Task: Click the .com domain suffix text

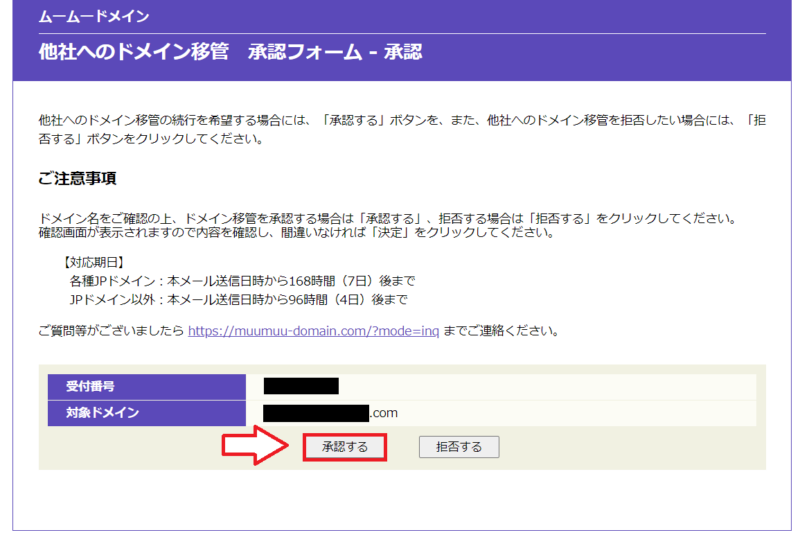Action: 385,412
